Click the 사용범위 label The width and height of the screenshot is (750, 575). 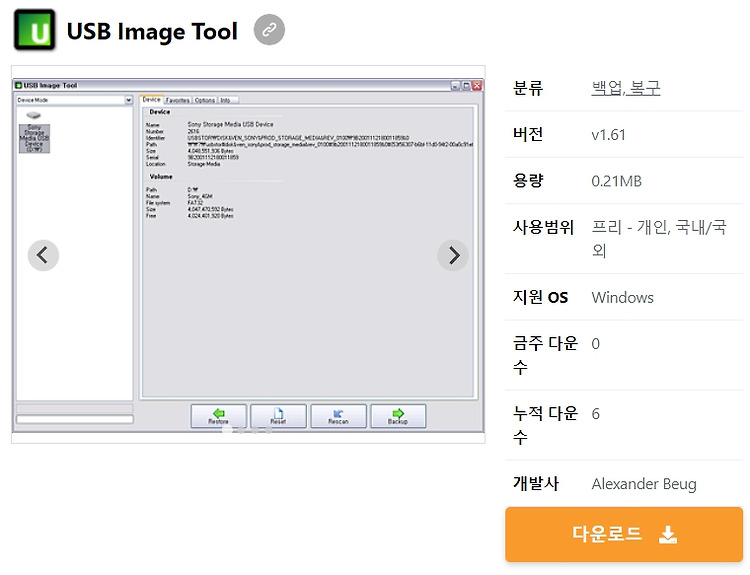(543, 227)
